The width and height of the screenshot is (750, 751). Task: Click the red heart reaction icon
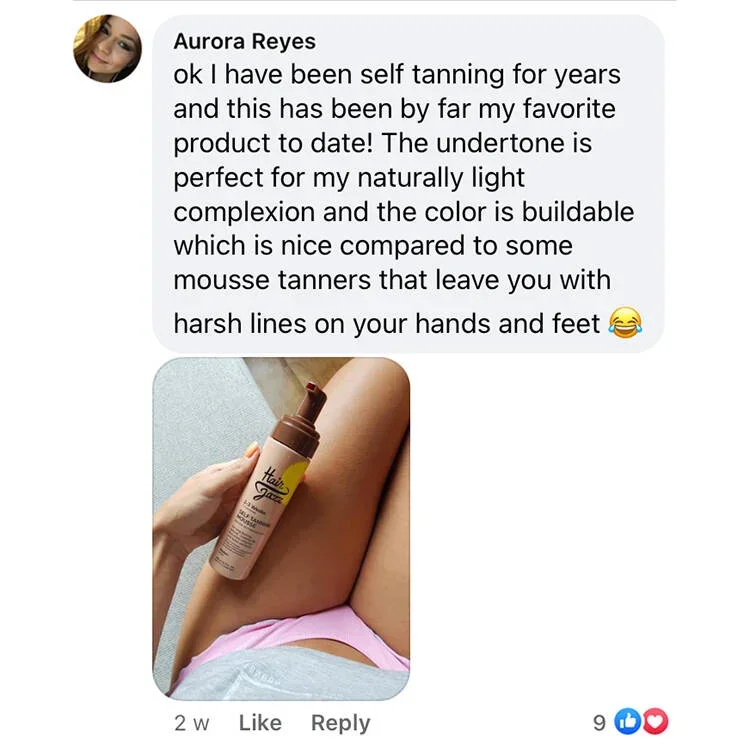pos(655,721)
